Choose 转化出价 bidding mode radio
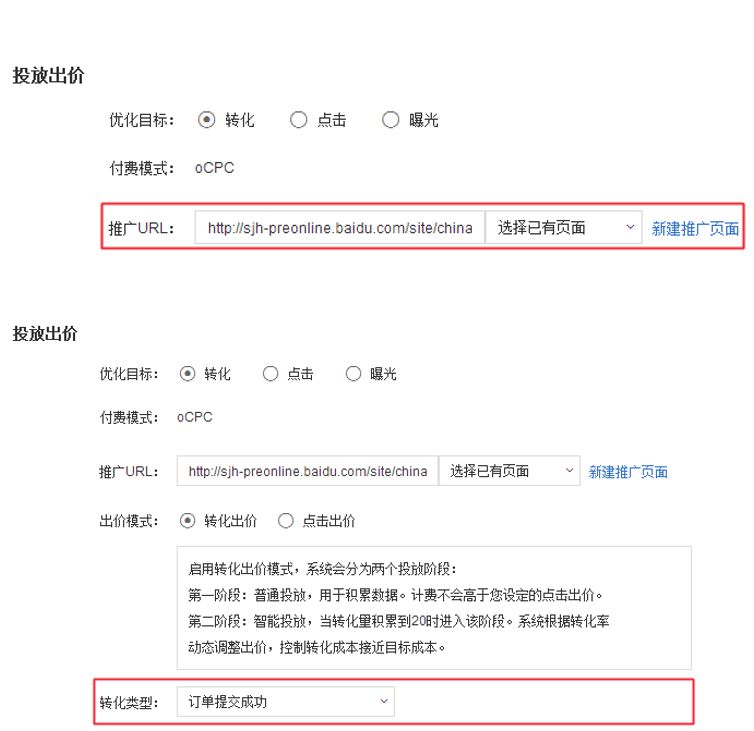This screenshot has height=731, width=754. pyautogui.click(x=187, y=520)
